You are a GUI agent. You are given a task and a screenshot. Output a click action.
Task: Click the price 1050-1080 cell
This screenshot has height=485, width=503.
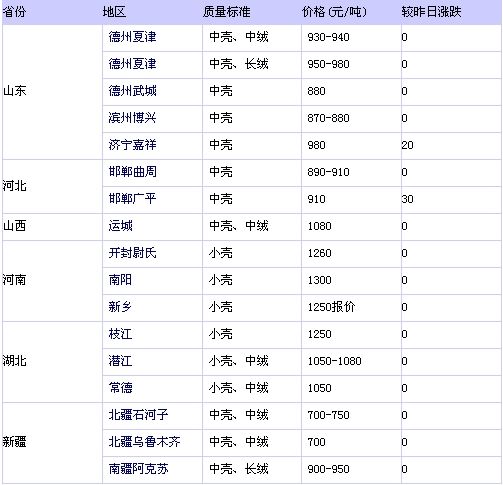coord(351,362)
